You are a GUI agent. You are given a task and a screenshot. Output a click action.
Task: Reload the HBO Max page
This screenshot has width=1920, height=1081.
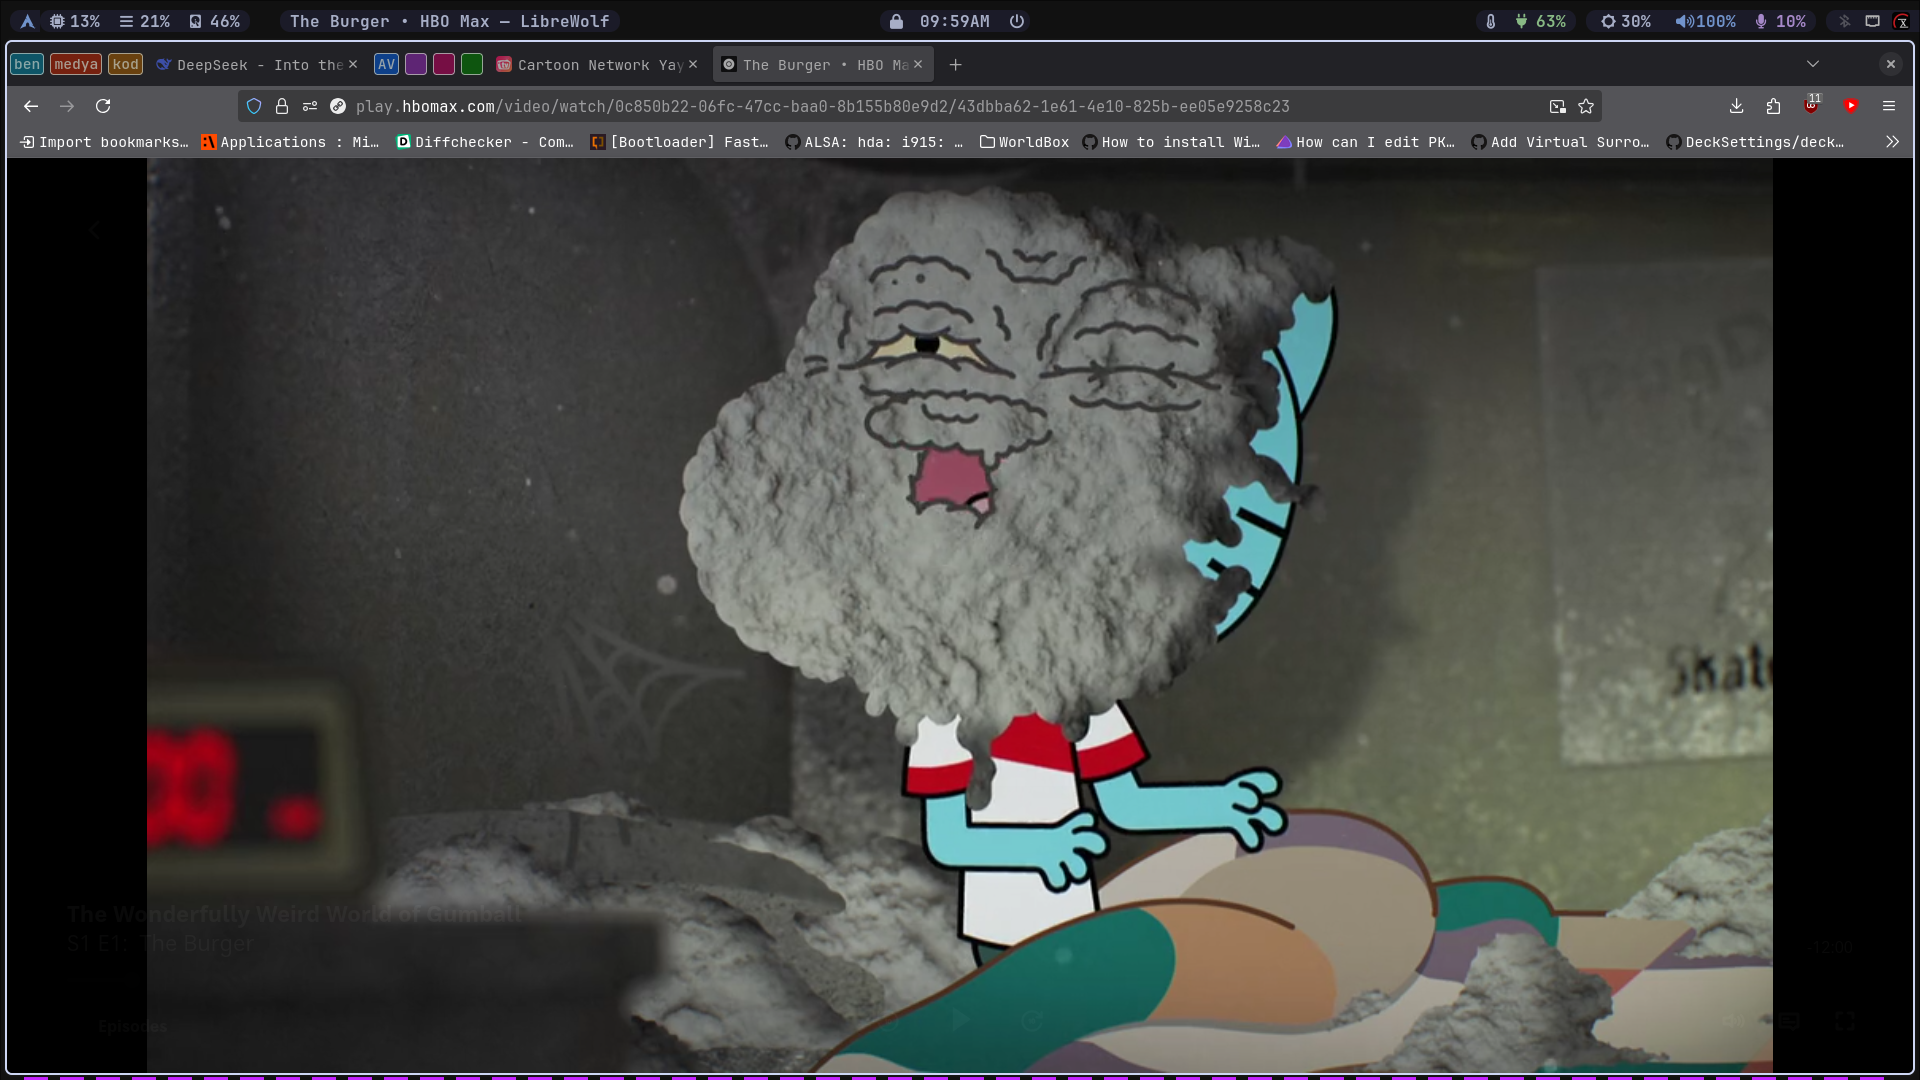point(103,106)
